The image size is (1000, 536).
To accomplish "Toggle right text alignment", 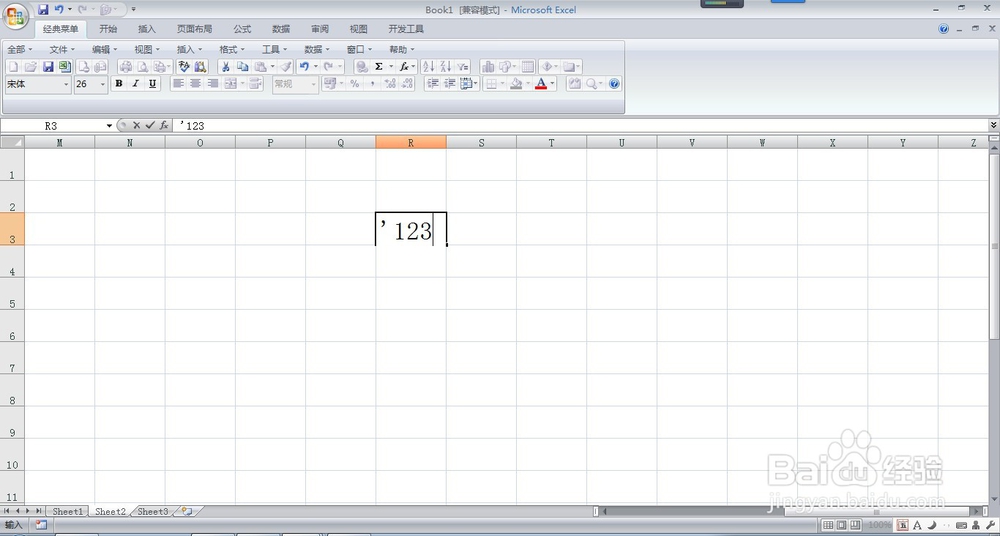I will click(213, 84).
